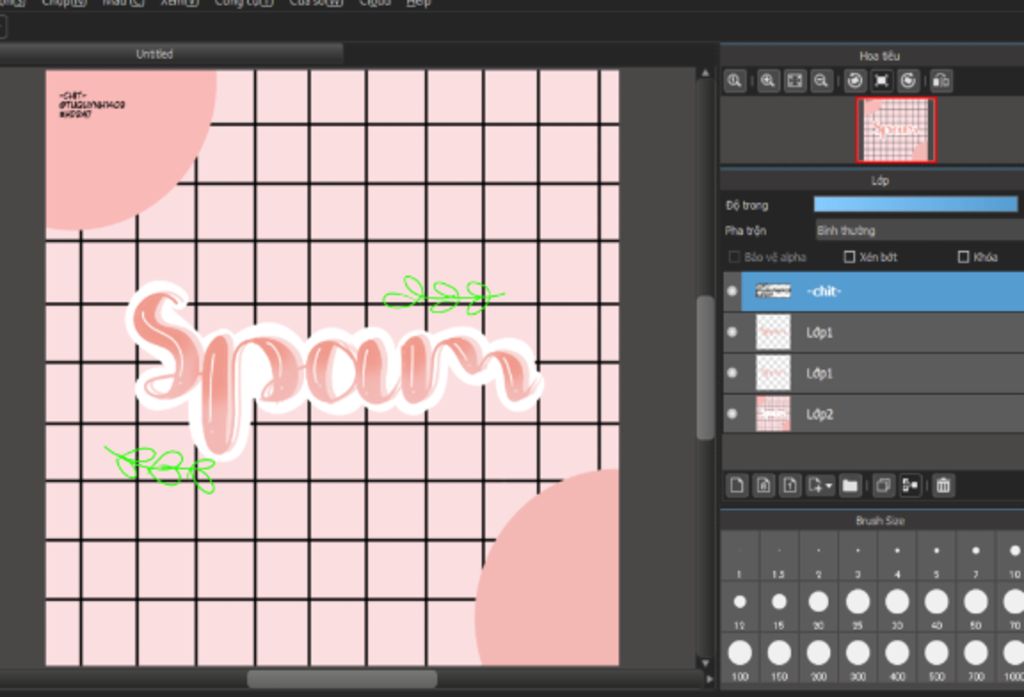Toggle visibility of Lớp1 layer under -chit-
Screen dimensions: 1024x697
732,332
